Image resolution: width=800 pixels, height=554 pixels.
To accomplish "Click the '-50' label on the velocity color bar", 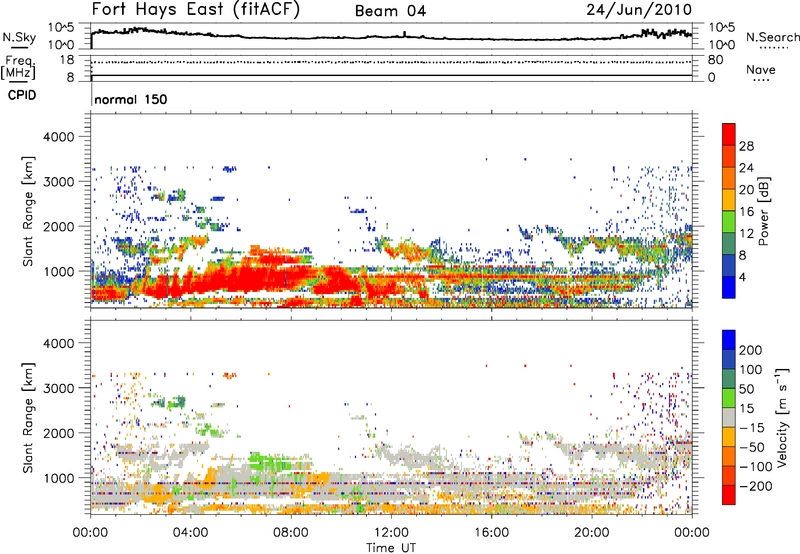I will [752, 447].
